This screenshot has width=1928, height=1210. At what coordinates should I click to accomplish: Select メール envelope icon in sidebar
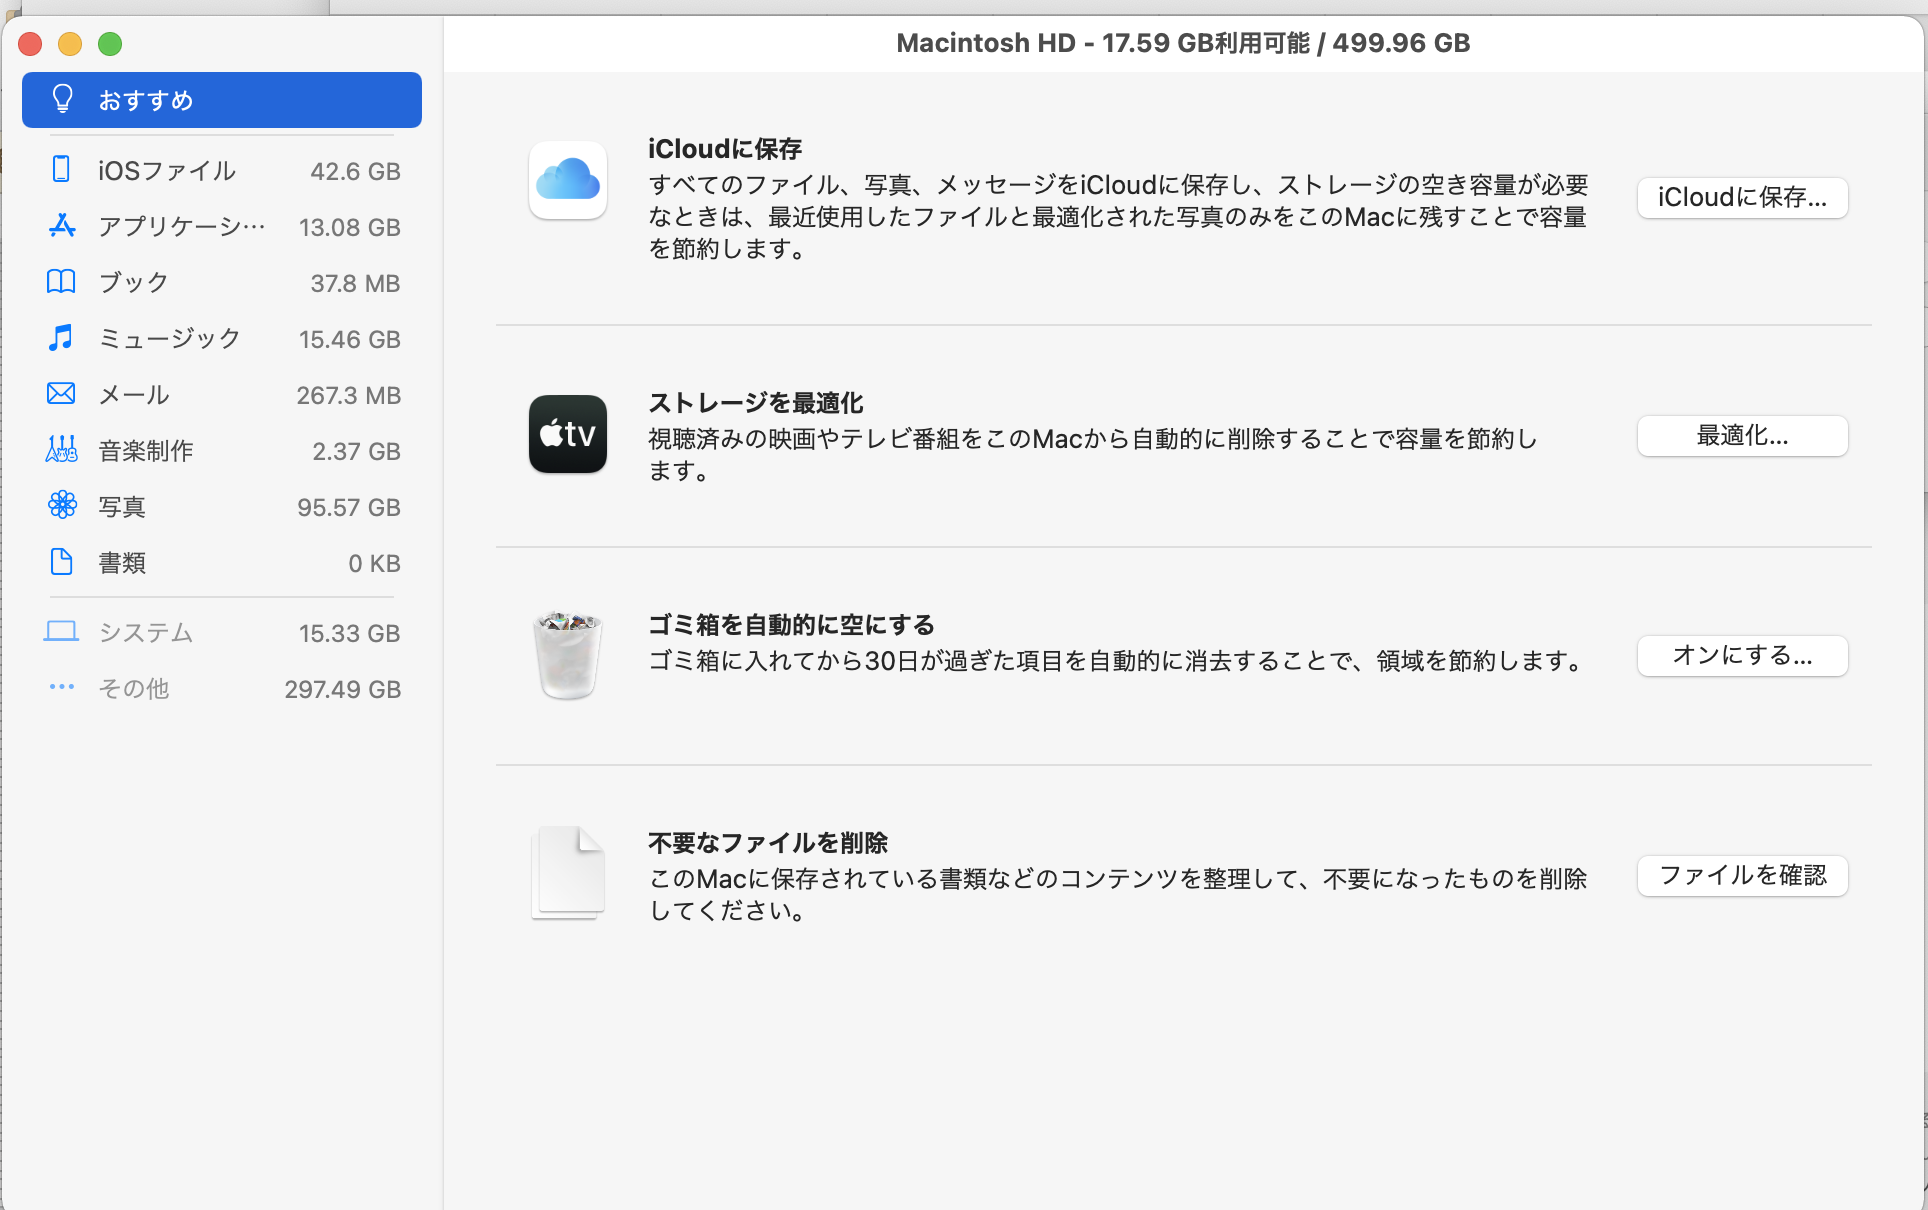point(61,394)
